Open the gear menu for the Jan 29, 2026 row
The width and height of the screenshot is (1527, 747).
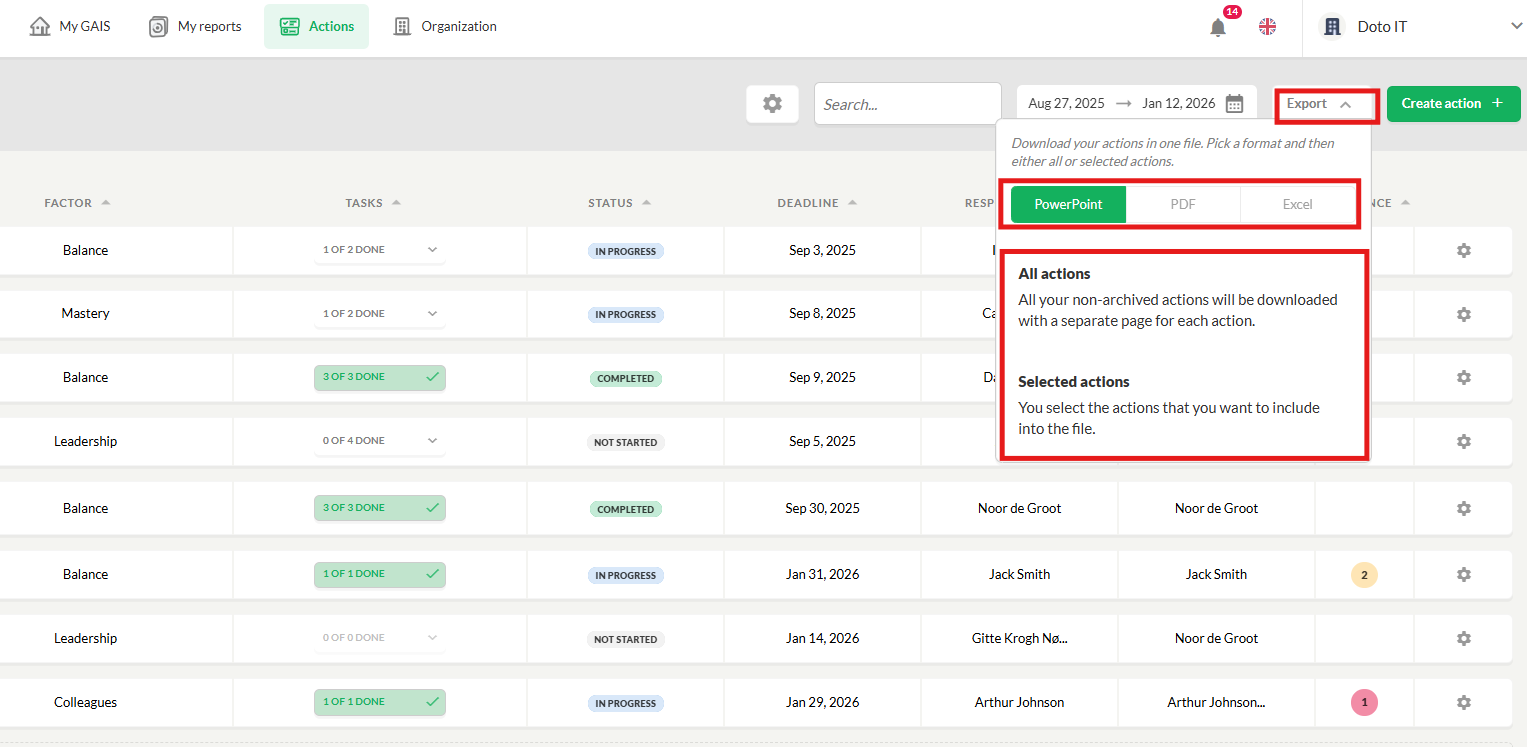[x=1464, y=702]
